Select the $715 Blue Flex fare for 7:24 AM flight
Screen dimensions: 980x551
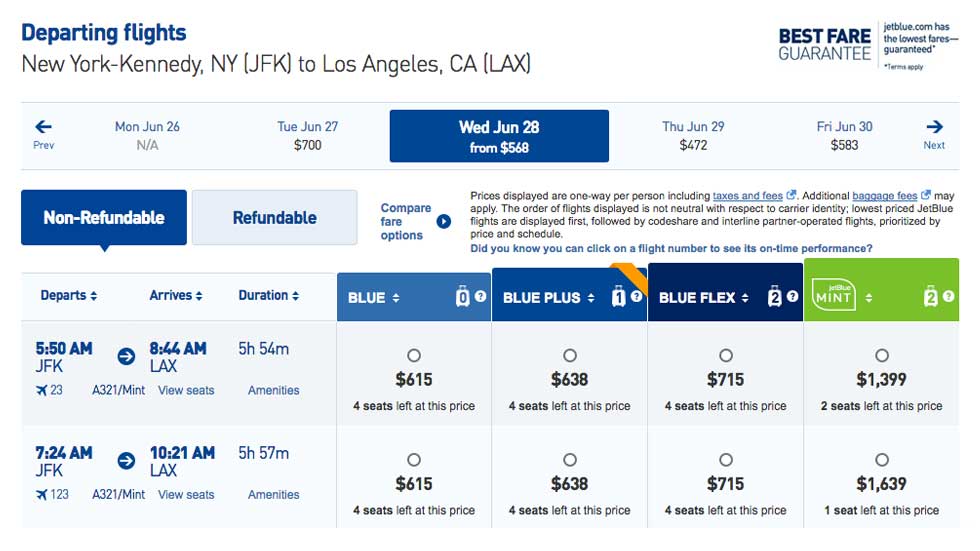726,460
